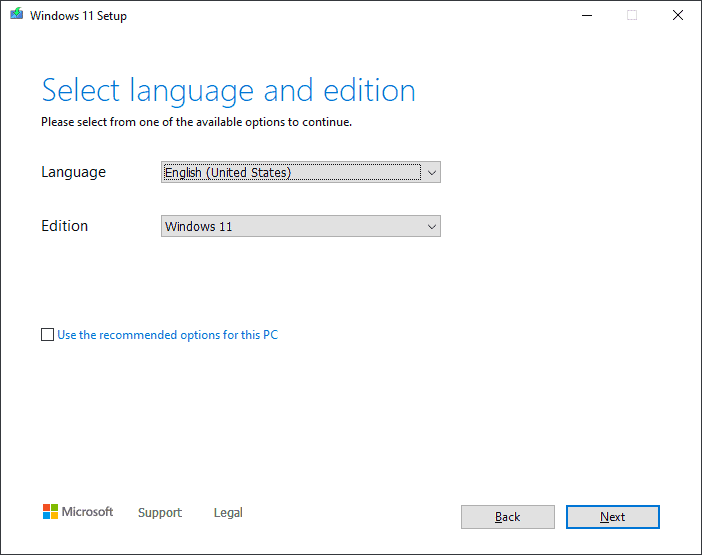Click the Windows 11 edition combo box
Screen dimensions: 702x555
[x=290, y=227]
